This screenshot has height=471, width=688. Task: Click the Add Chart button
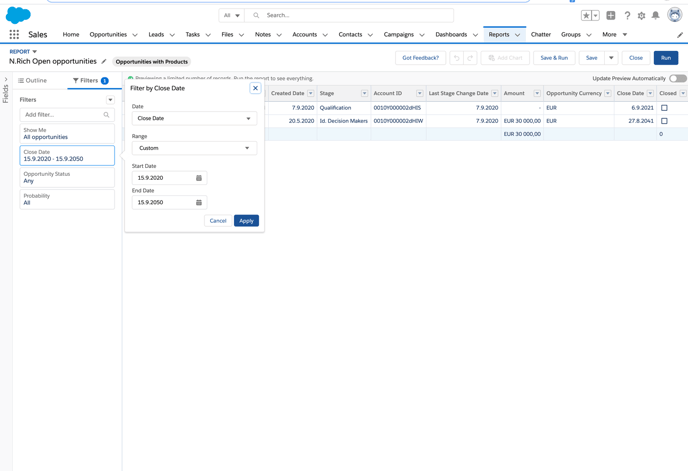505,58
